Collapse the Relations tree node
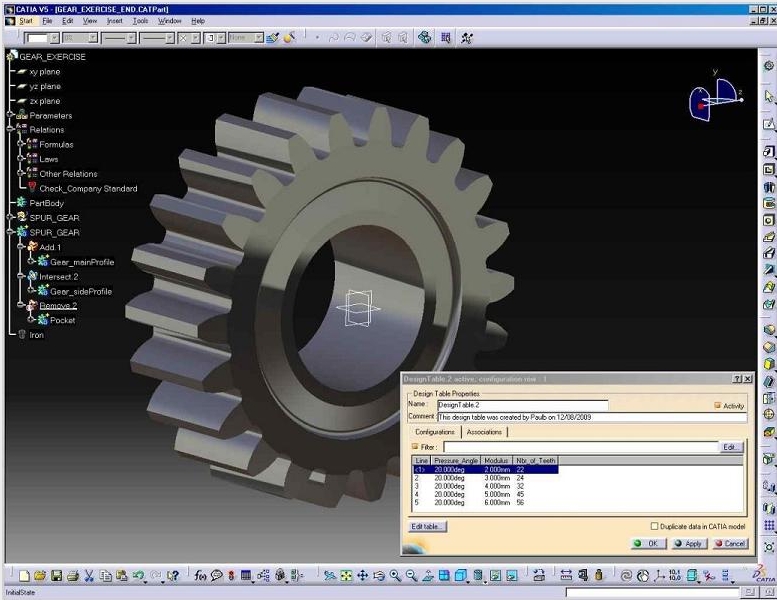Viewport: 777px width, 600px height. click(10, 130)
